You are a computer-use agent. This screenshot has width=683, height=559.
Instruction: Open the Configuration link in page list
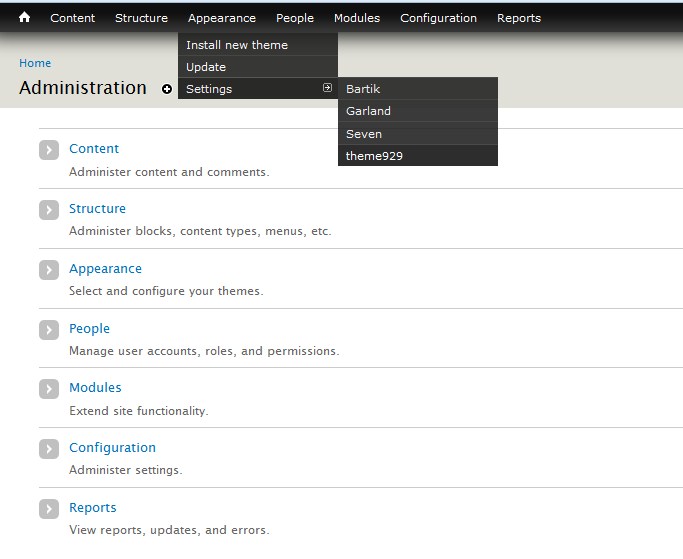coord(112,448)
